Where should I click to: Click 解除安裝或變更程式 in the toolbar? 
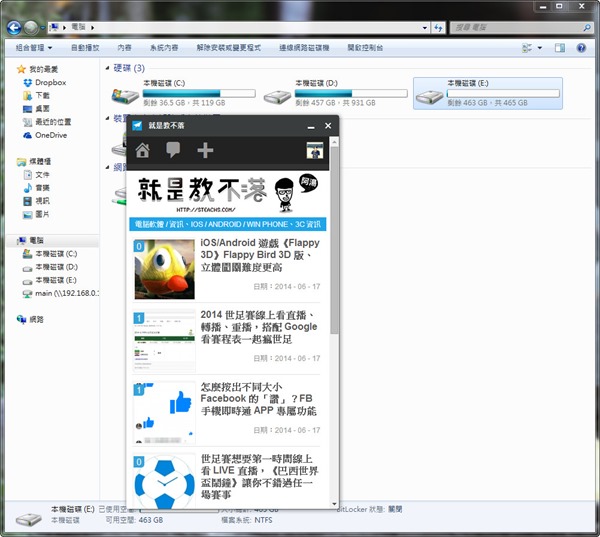click(x=227, y=47)
